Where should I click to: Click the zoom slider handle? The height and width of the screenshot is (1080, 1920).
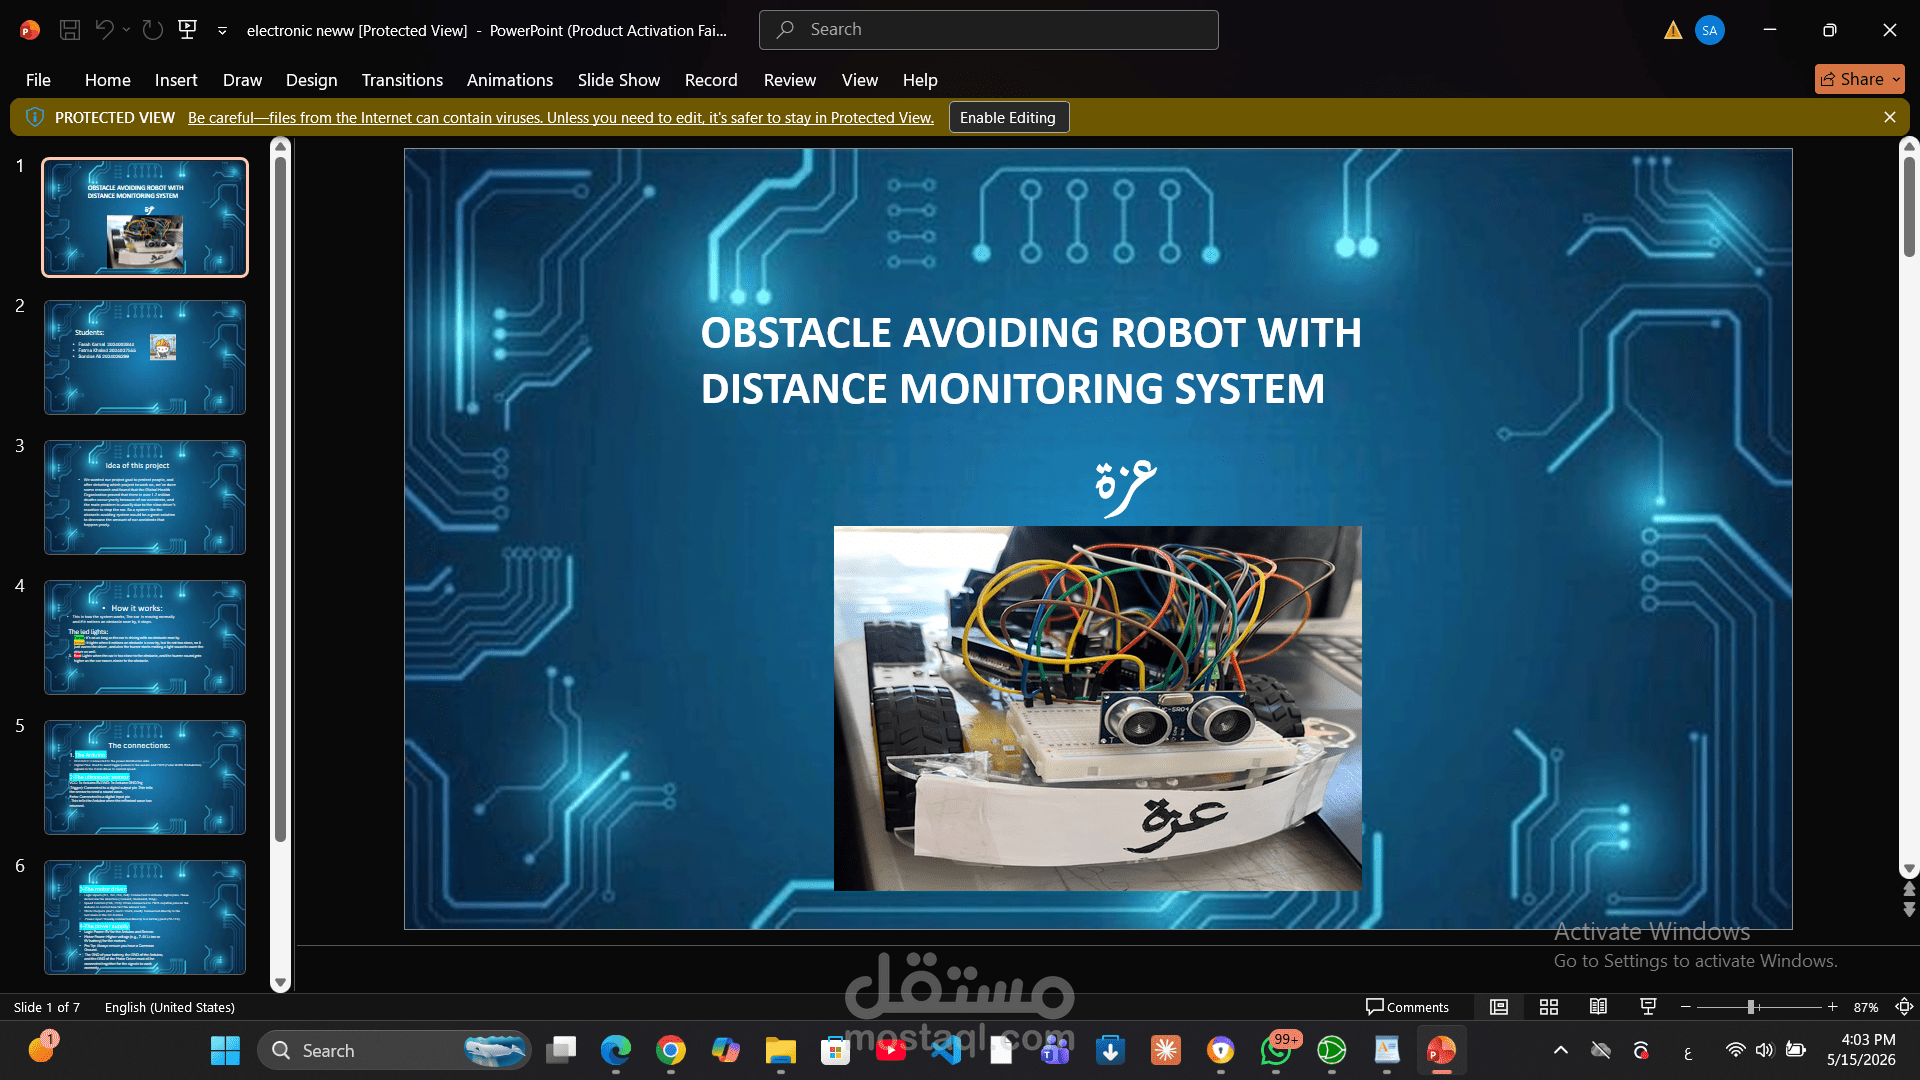pyautogui.click(x=1751, y=1007)
